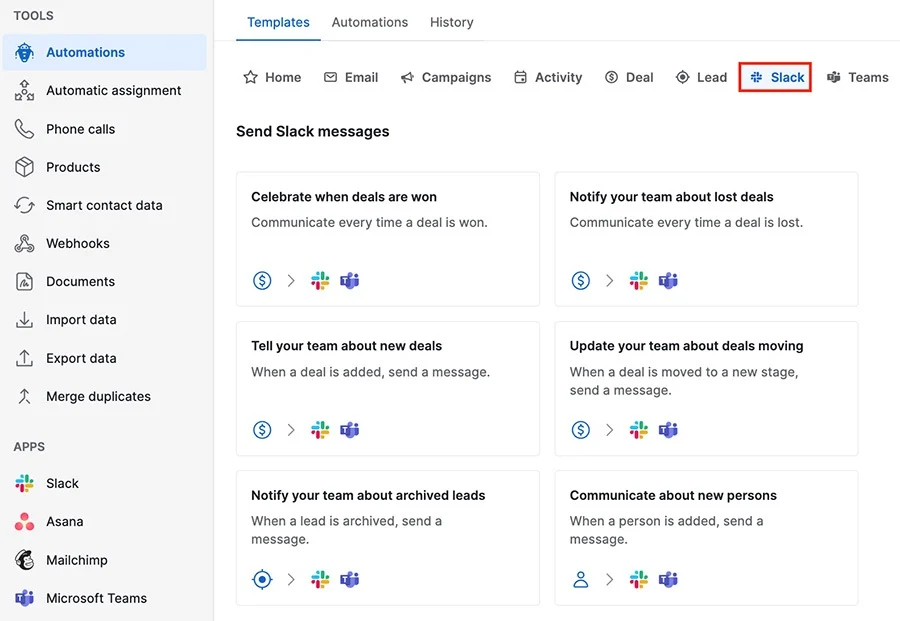This screenshot has height=621, width=900.
Task: Click Slack icon on Update your team about deals moving card
Action: [639, 430]
